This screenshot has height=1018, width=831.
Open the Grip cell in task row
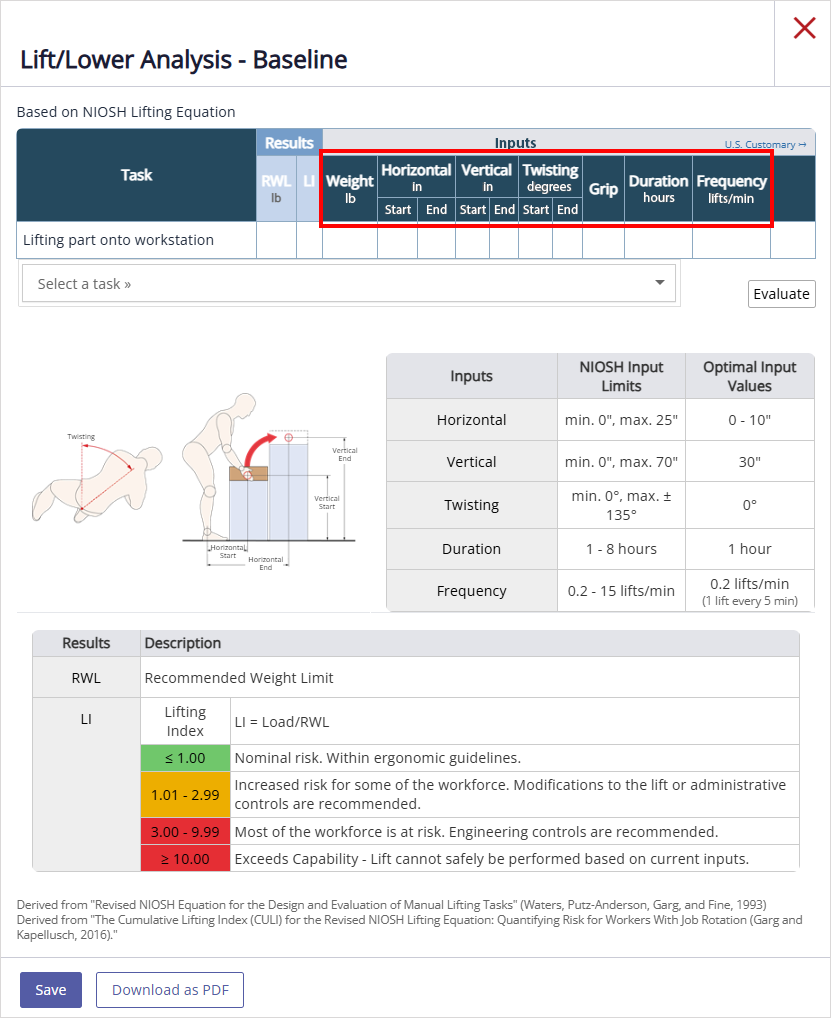tap(603, 240)
